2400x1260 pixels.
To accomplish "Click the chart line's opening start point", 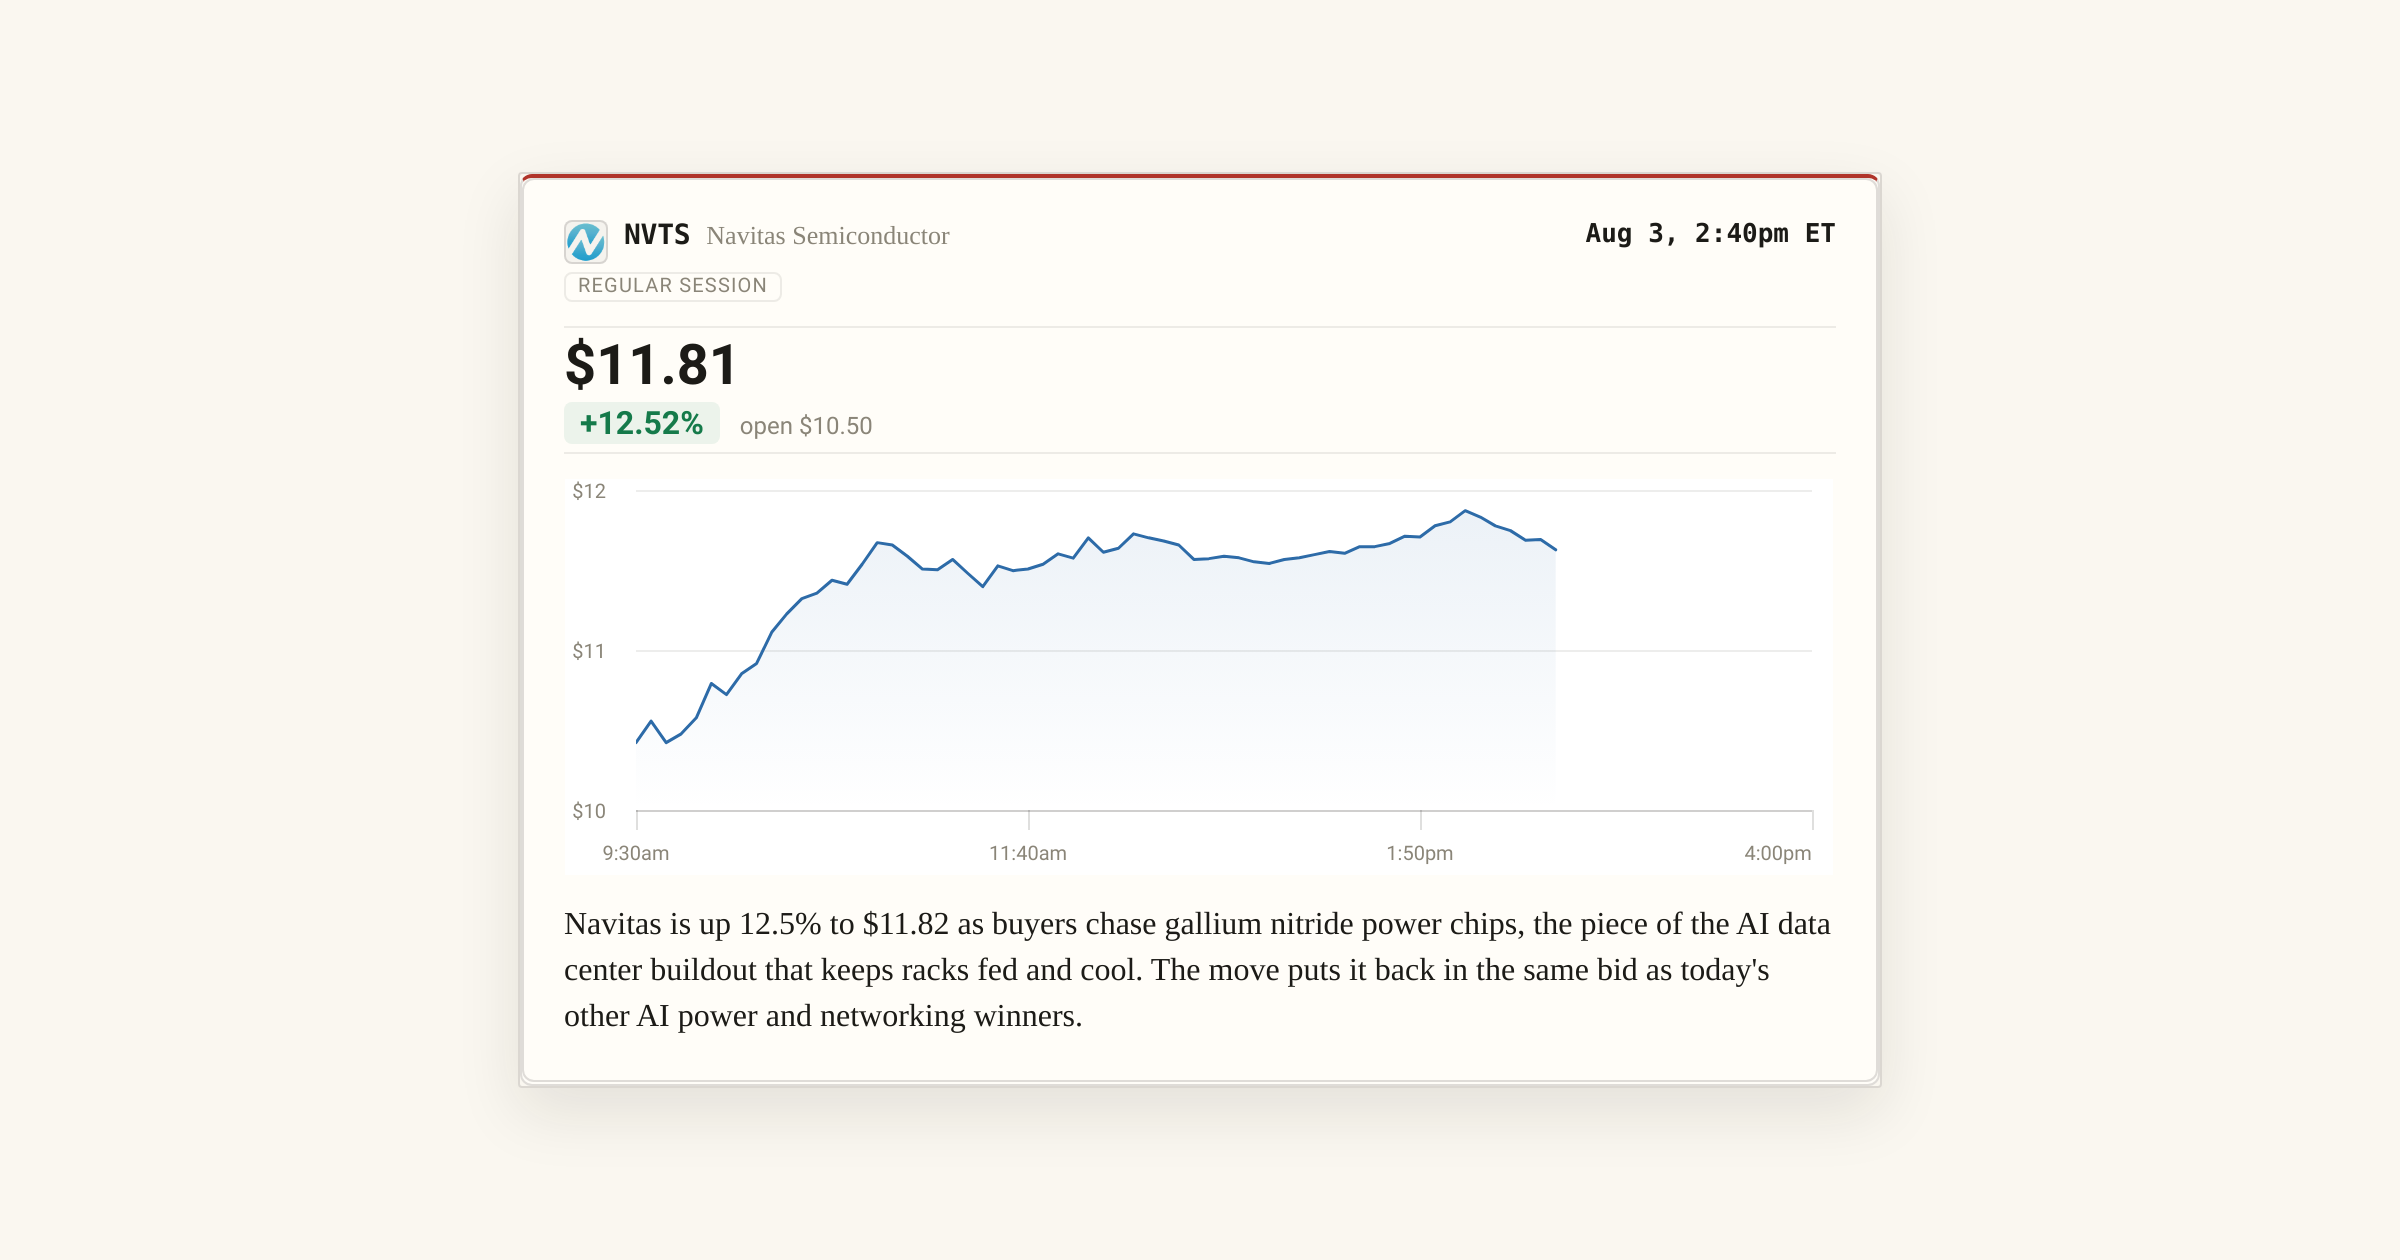I will pos(637,742).
